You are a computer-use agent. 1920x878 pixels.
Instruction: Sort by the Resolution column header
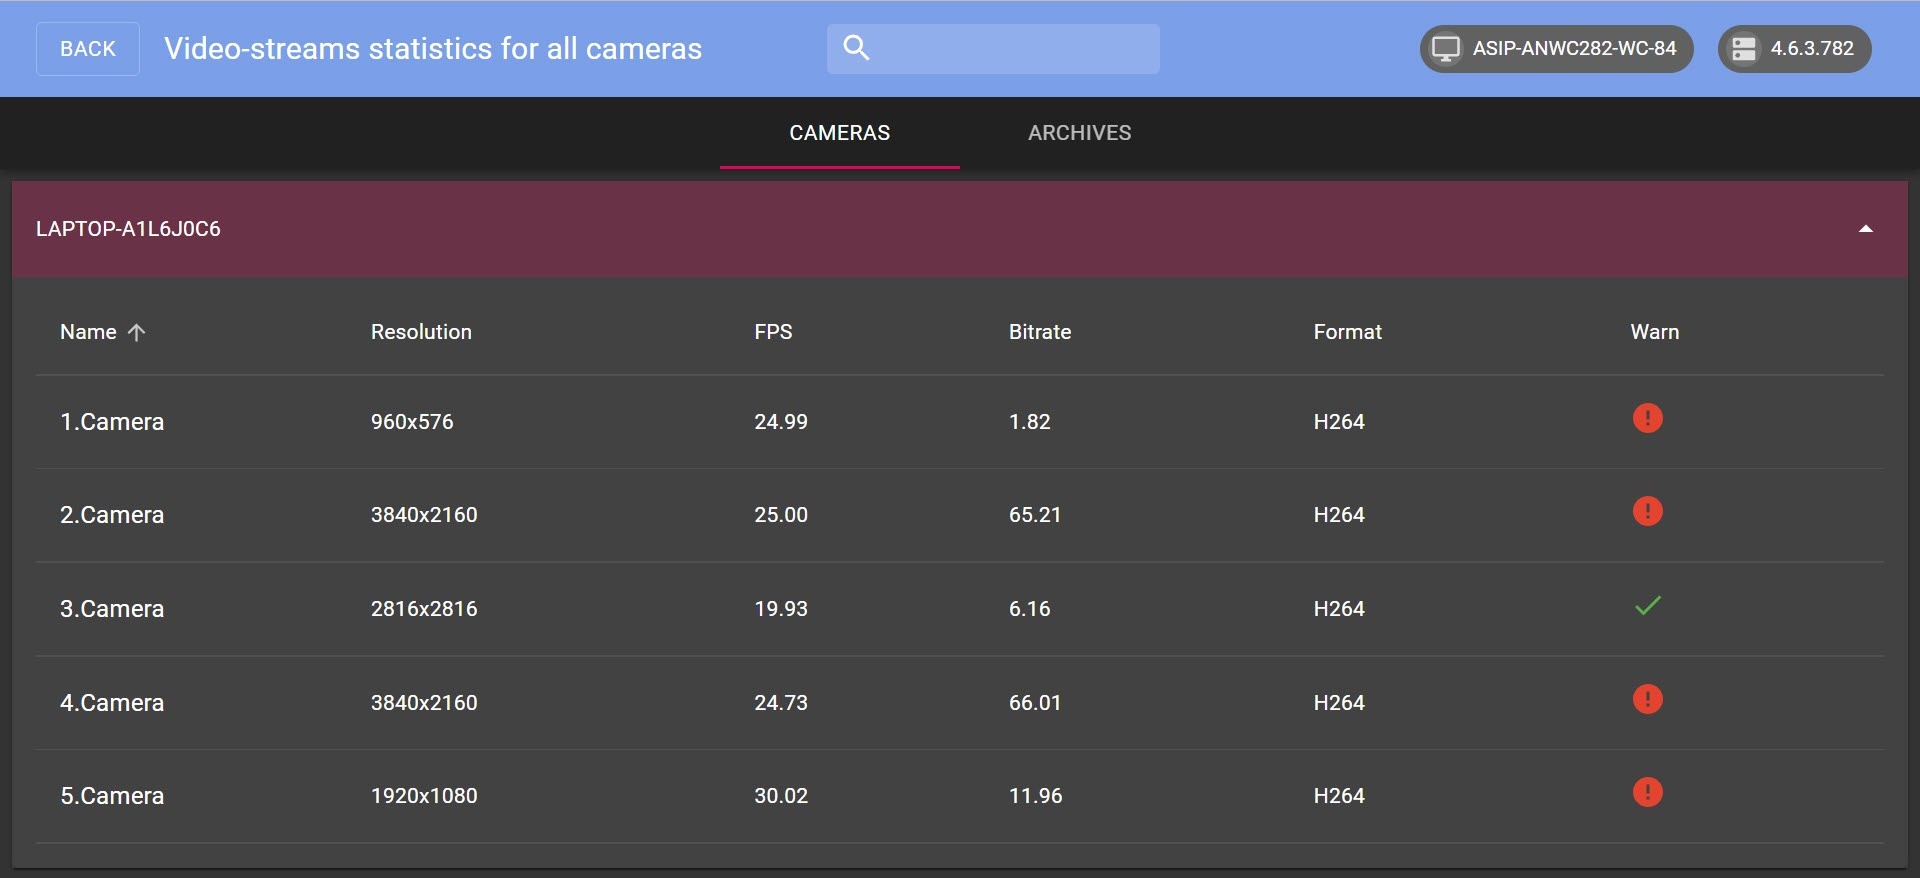(x=421, y=332)
